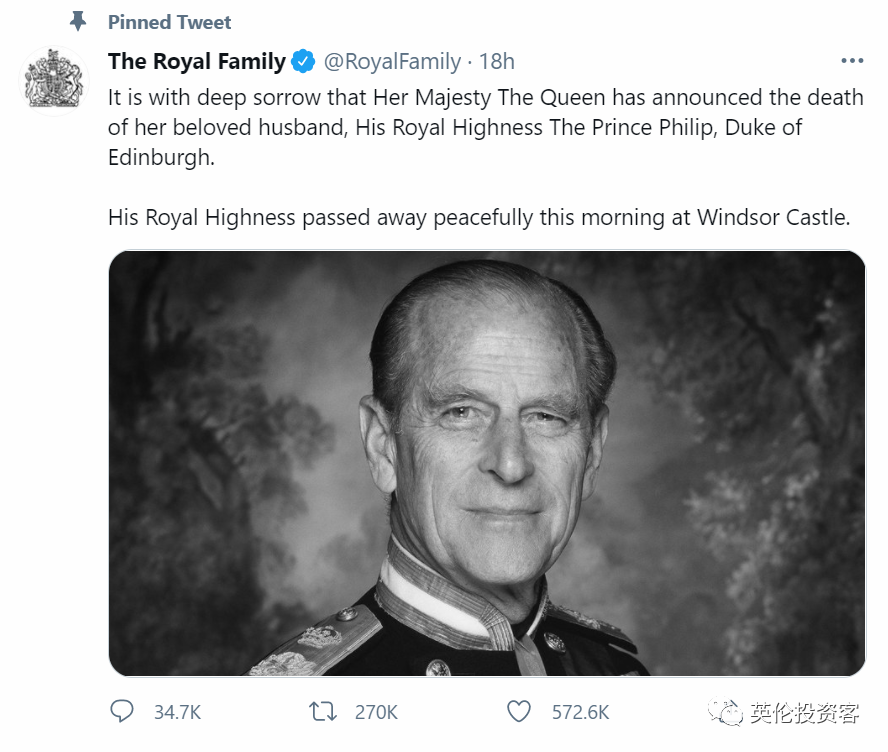
Task: Retweet using the arrows icon
Action: [322, 712]
